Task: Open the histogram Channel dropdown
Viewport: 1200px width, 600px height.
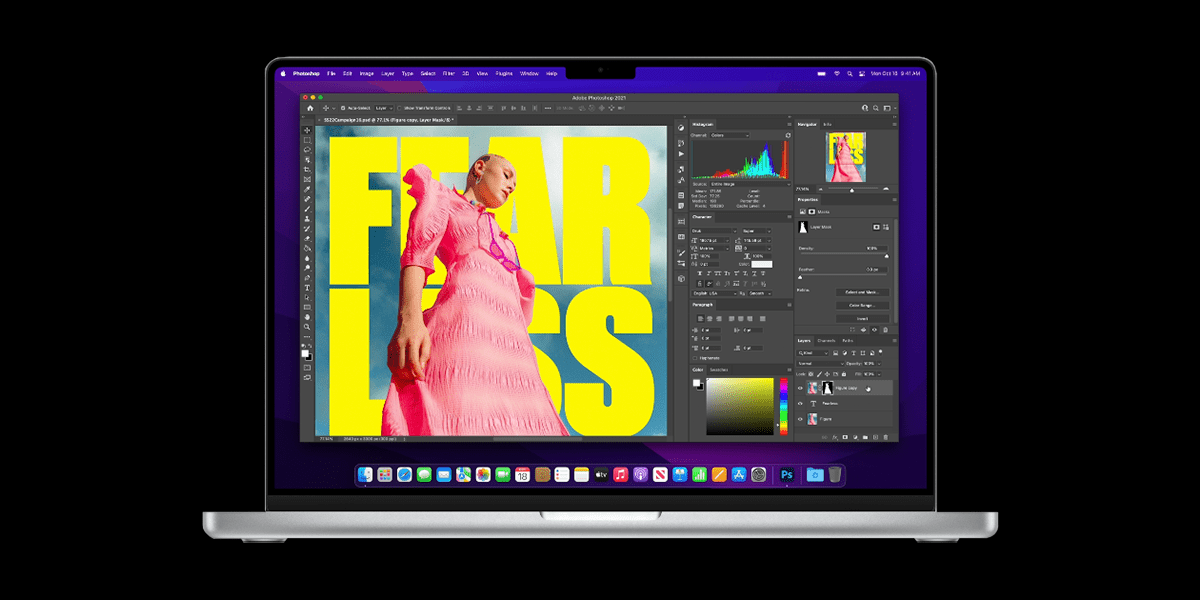Action: point(732,135)
